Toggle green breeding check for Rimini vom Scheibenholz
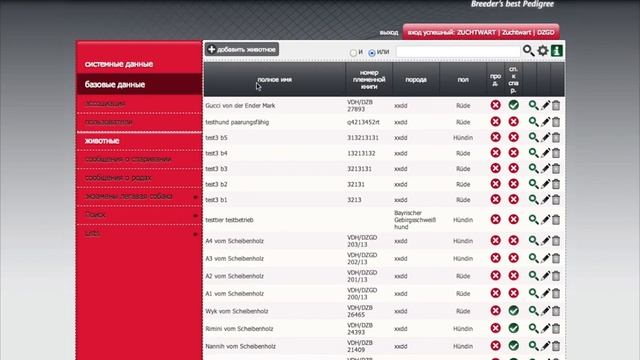Viewport: 640px width, 360px height. click(513, 328)
